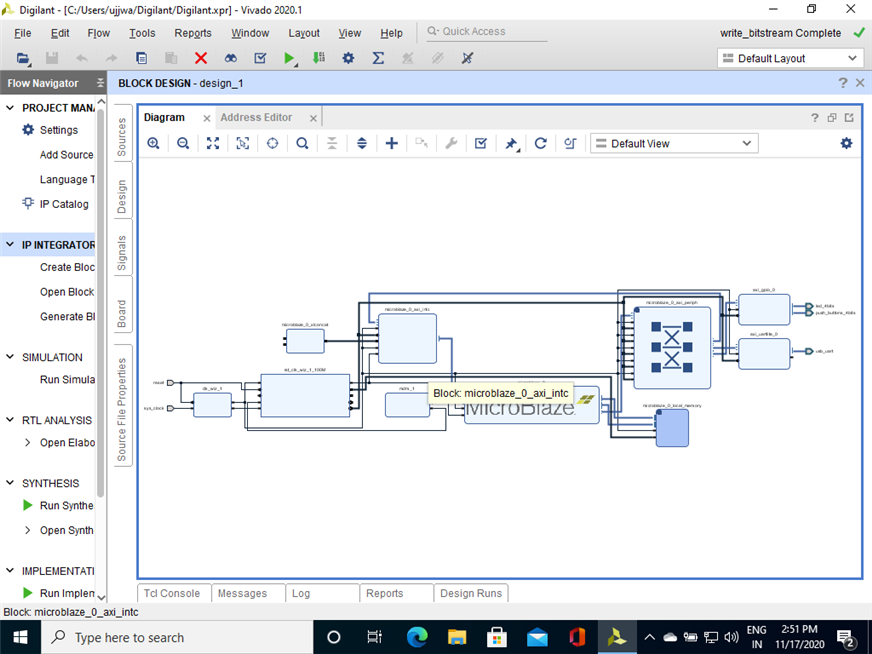Click the Regenerate Layout refresh icon
The height and width of the screenshot is (654, 872).
541,143
